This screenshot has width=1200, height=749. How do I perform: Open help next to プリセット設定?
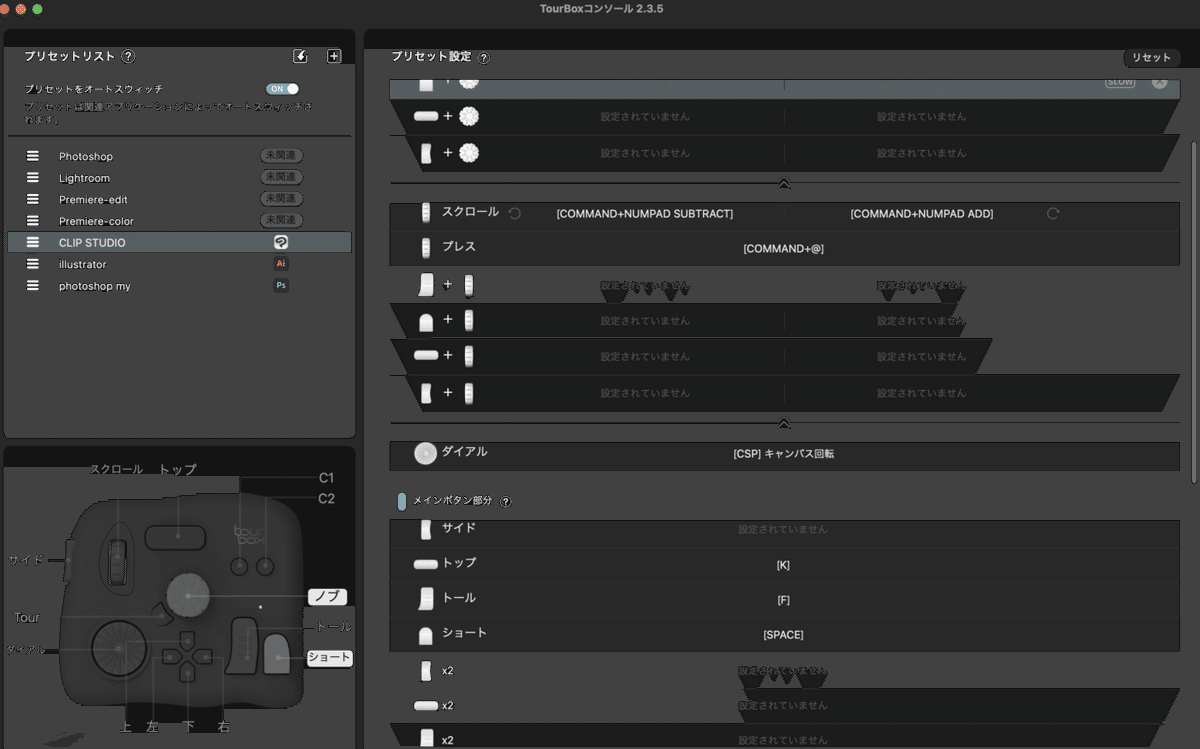484,58
